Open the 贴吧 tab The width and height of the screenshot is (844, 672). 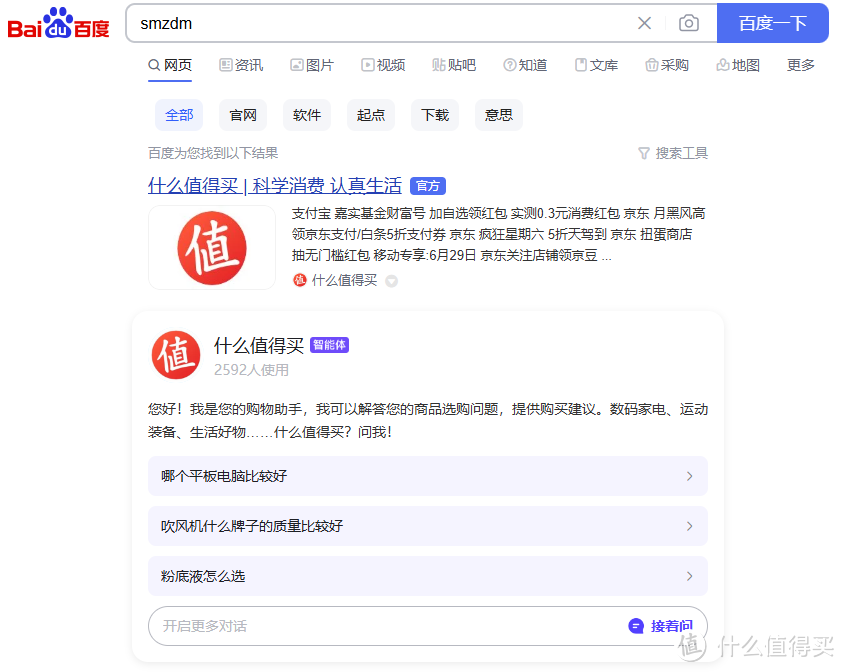pos(454,65)
